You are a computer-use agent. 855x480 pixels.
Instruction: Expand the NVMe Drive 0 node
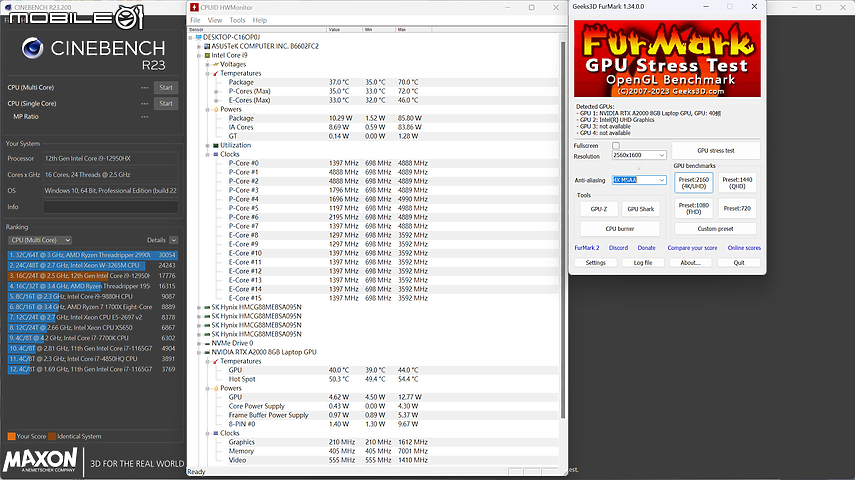pyautogui.click(x=199, y=343)
